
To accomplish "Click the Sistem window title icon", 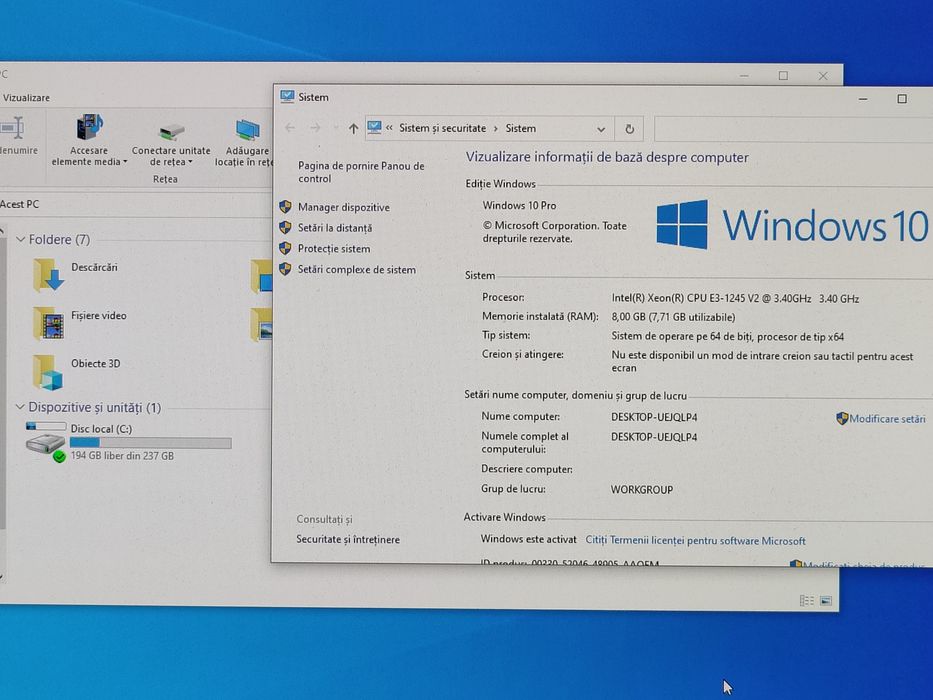I will [287, 96].
